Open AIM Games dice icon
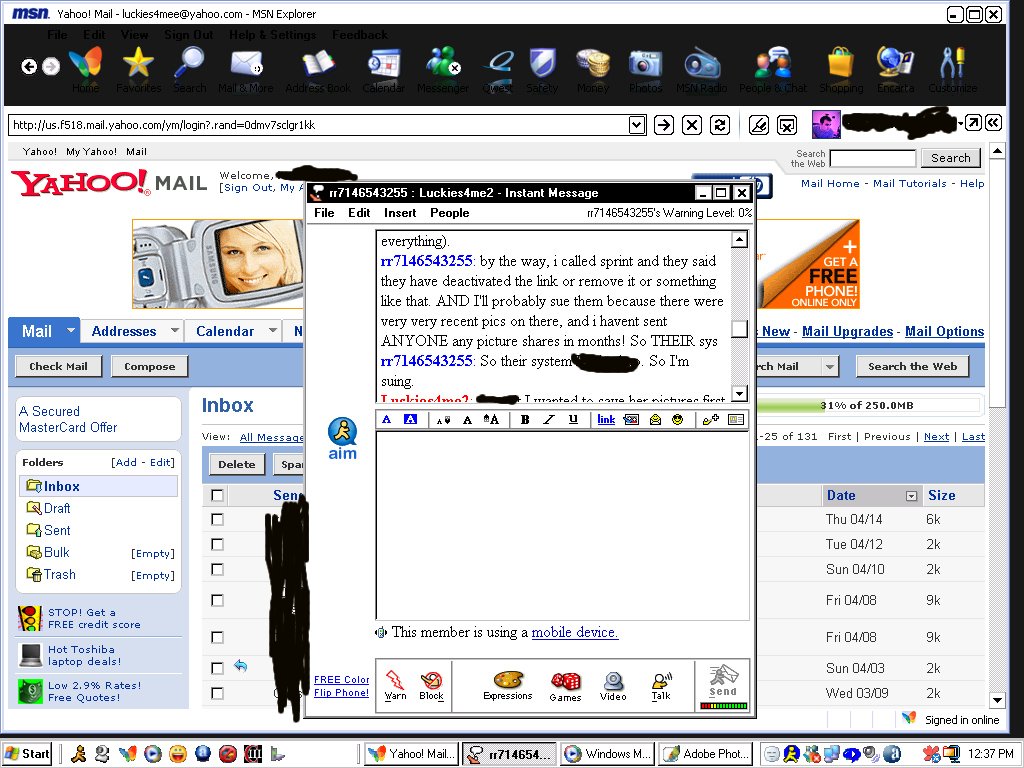Image resolution: width=1024 pixels, height=768 pixels. coord(566,686)
